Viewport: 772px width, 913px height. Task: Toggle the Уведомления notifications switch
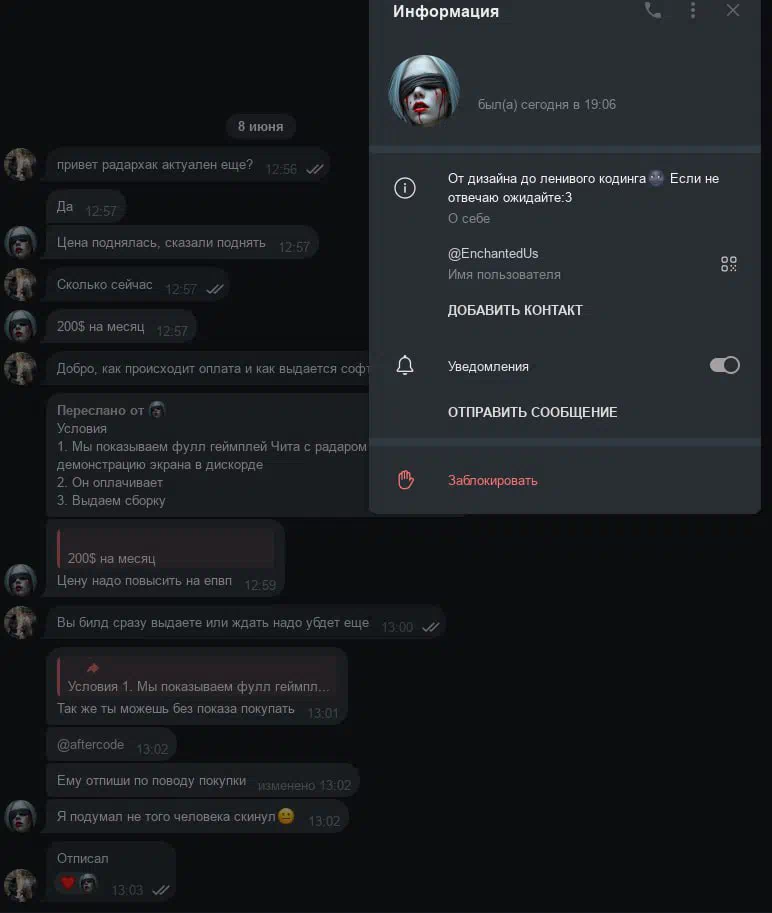(x=724, y=365)
